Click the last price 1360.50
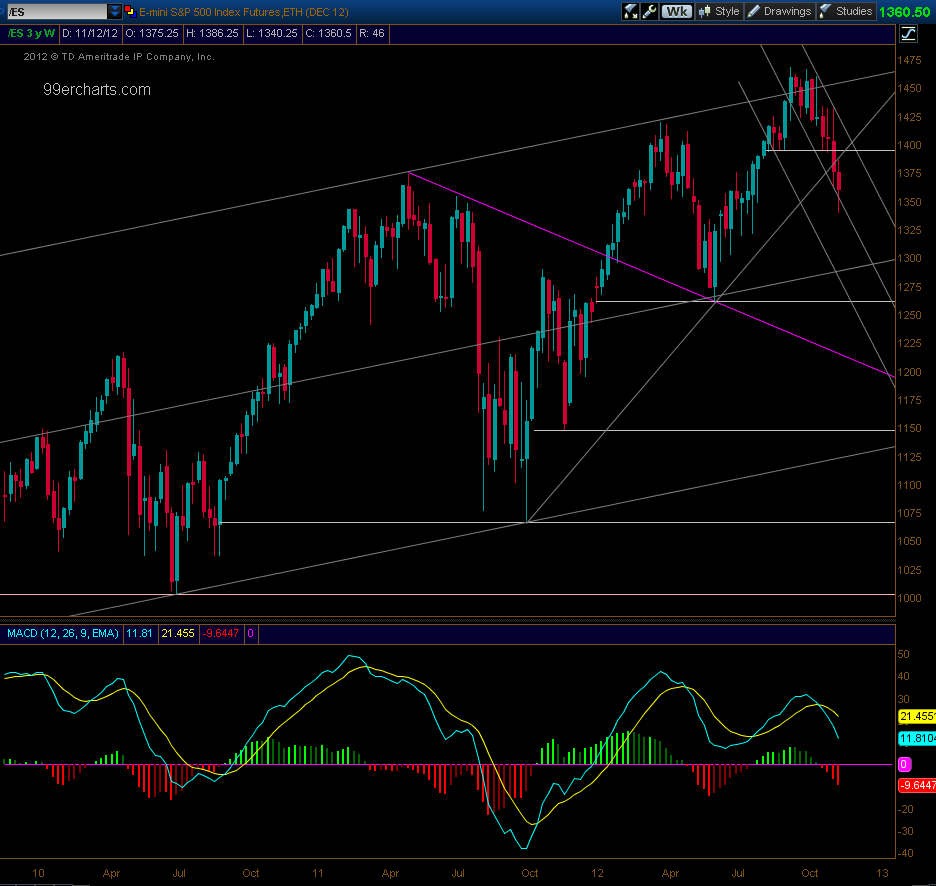The height and width of the screenshot is (886, 936). pyautogui.click(x=904, y=12)
